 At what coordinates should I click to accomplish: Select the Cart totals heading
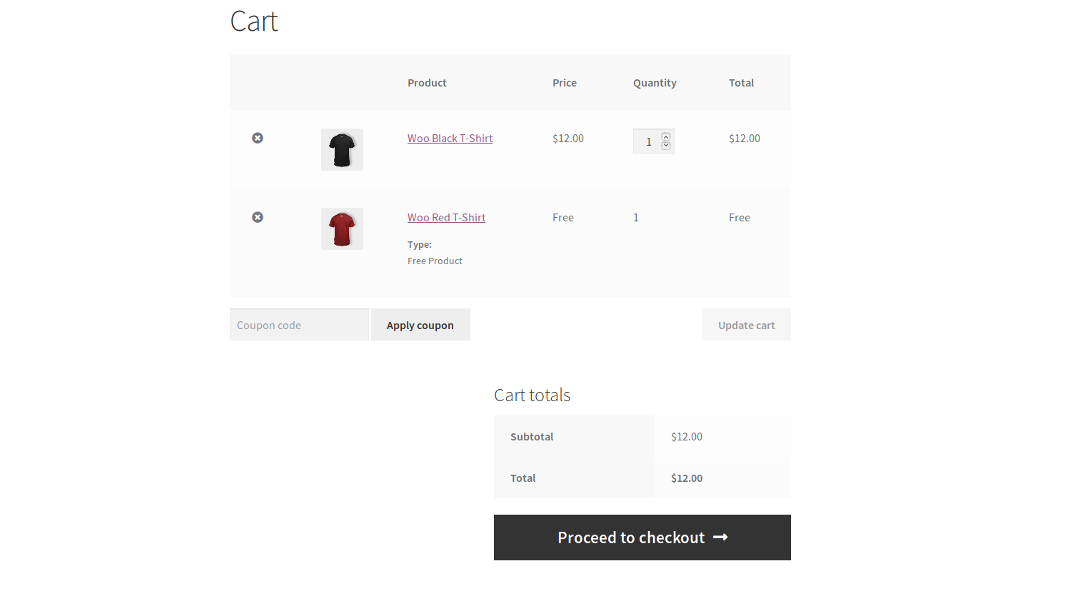pos(532,395)
